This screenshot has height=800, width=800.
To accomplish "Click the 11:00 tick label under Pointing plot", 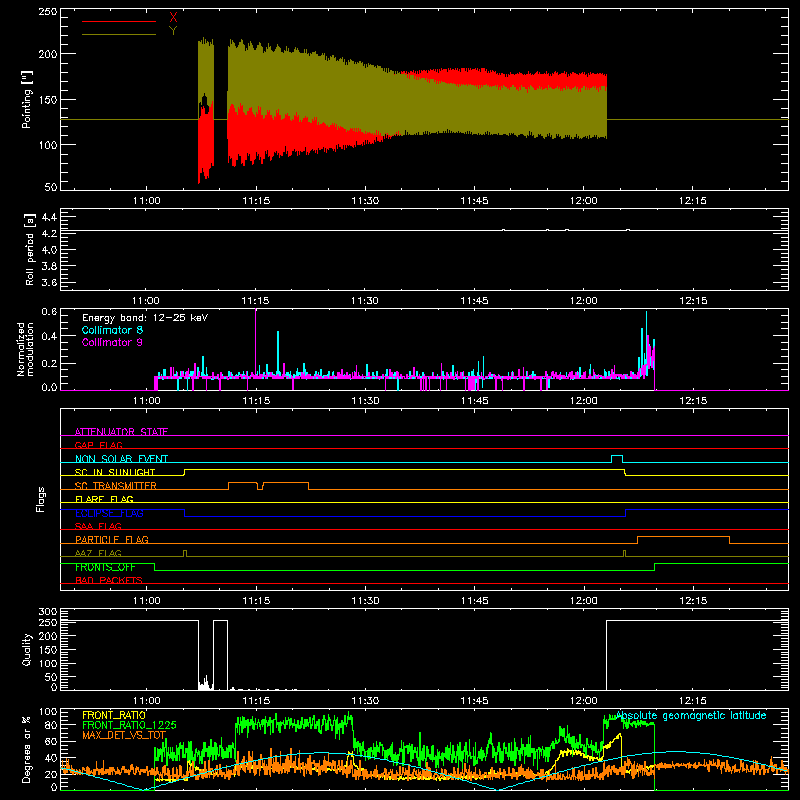I will point(146,201).
